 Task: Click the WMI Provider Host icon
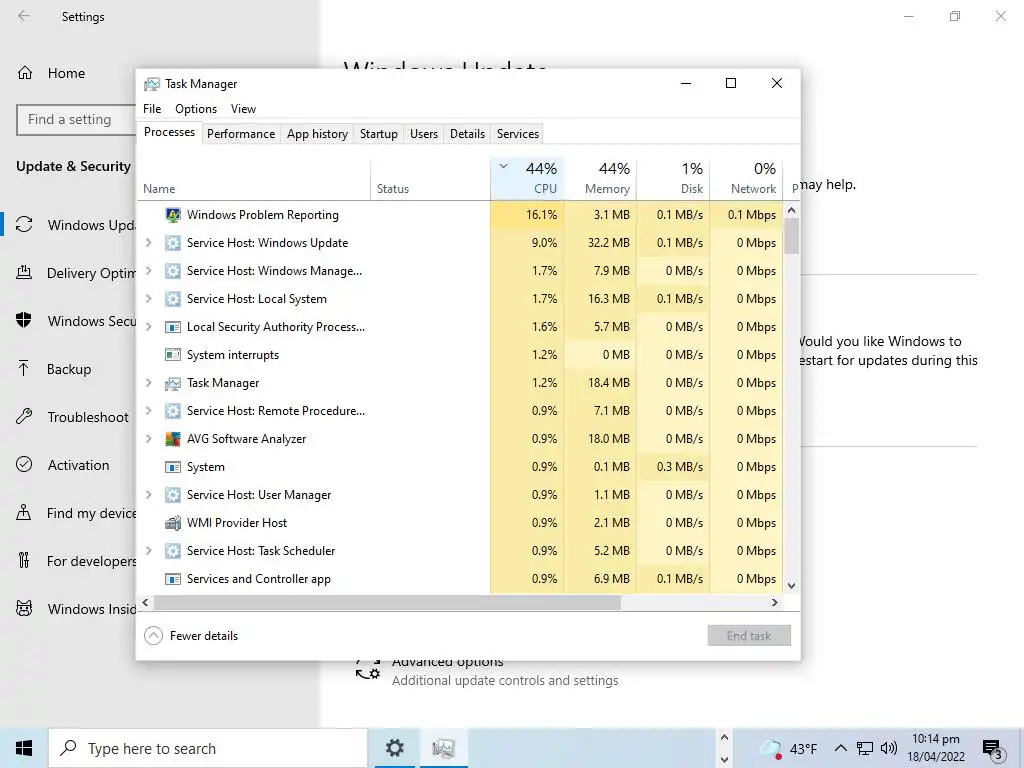click(x=172, y=523)
